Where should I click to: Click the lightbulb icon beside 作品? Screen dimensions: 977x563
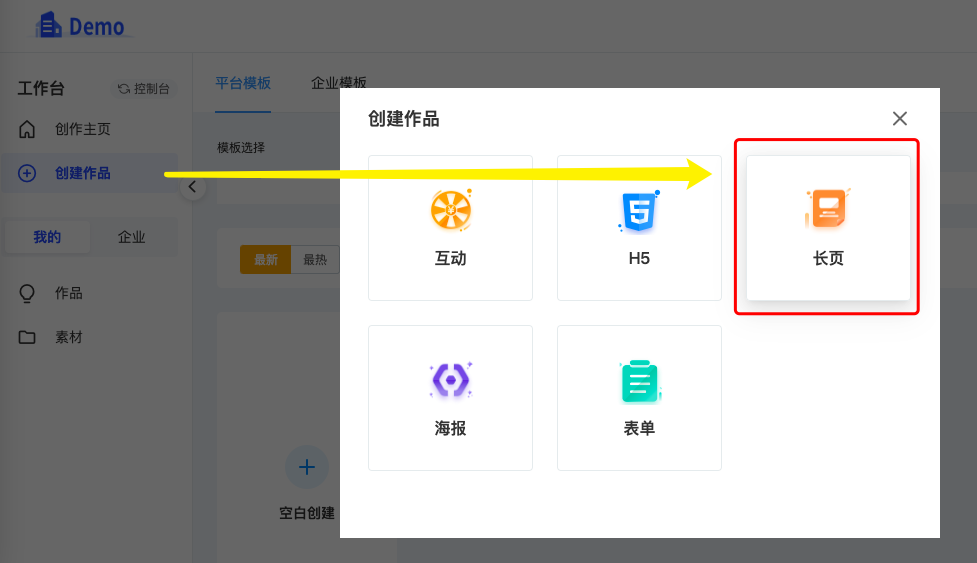(x=27, y=293)
